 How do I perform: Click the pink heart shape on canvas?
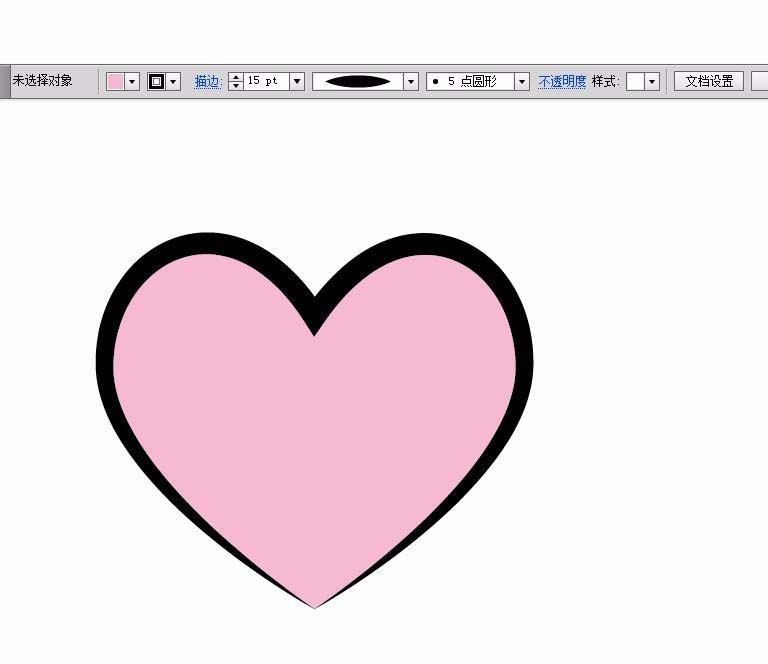tap(313, 421)
